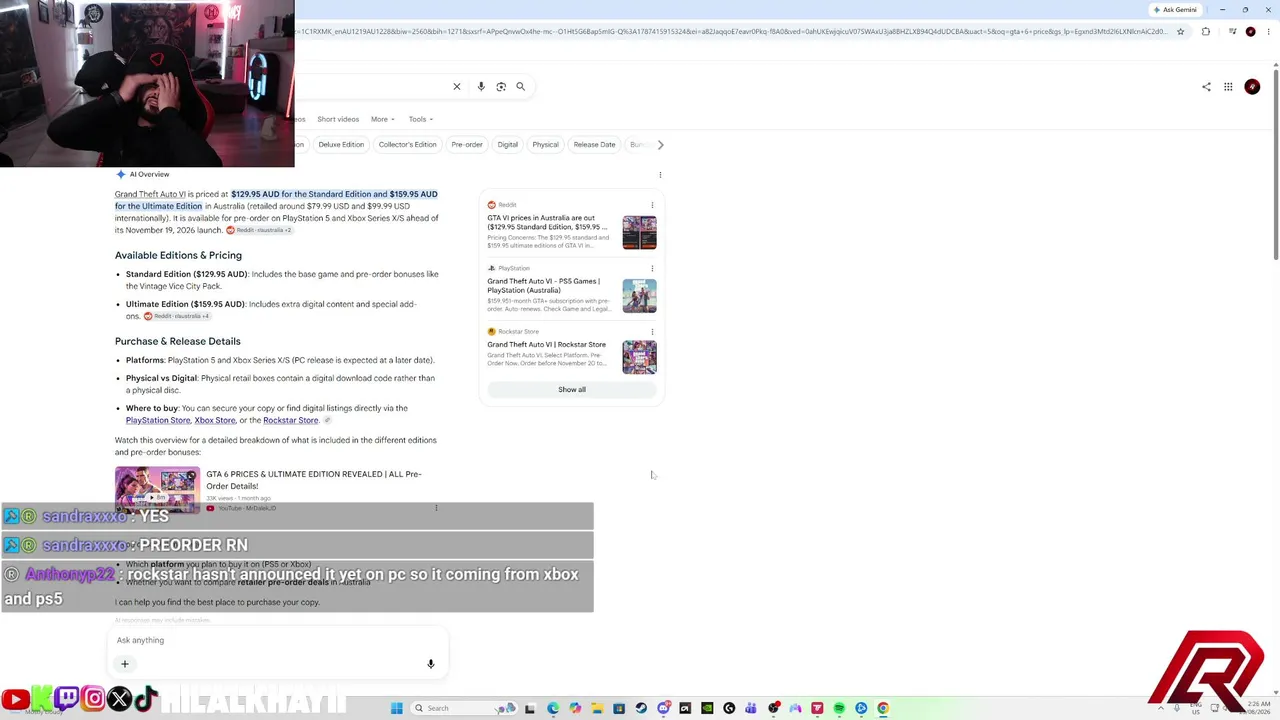1280x720 pixels.
Task: Open the Grand Theft Auto VI Rockstar Store result
Action: click(546, 345)
